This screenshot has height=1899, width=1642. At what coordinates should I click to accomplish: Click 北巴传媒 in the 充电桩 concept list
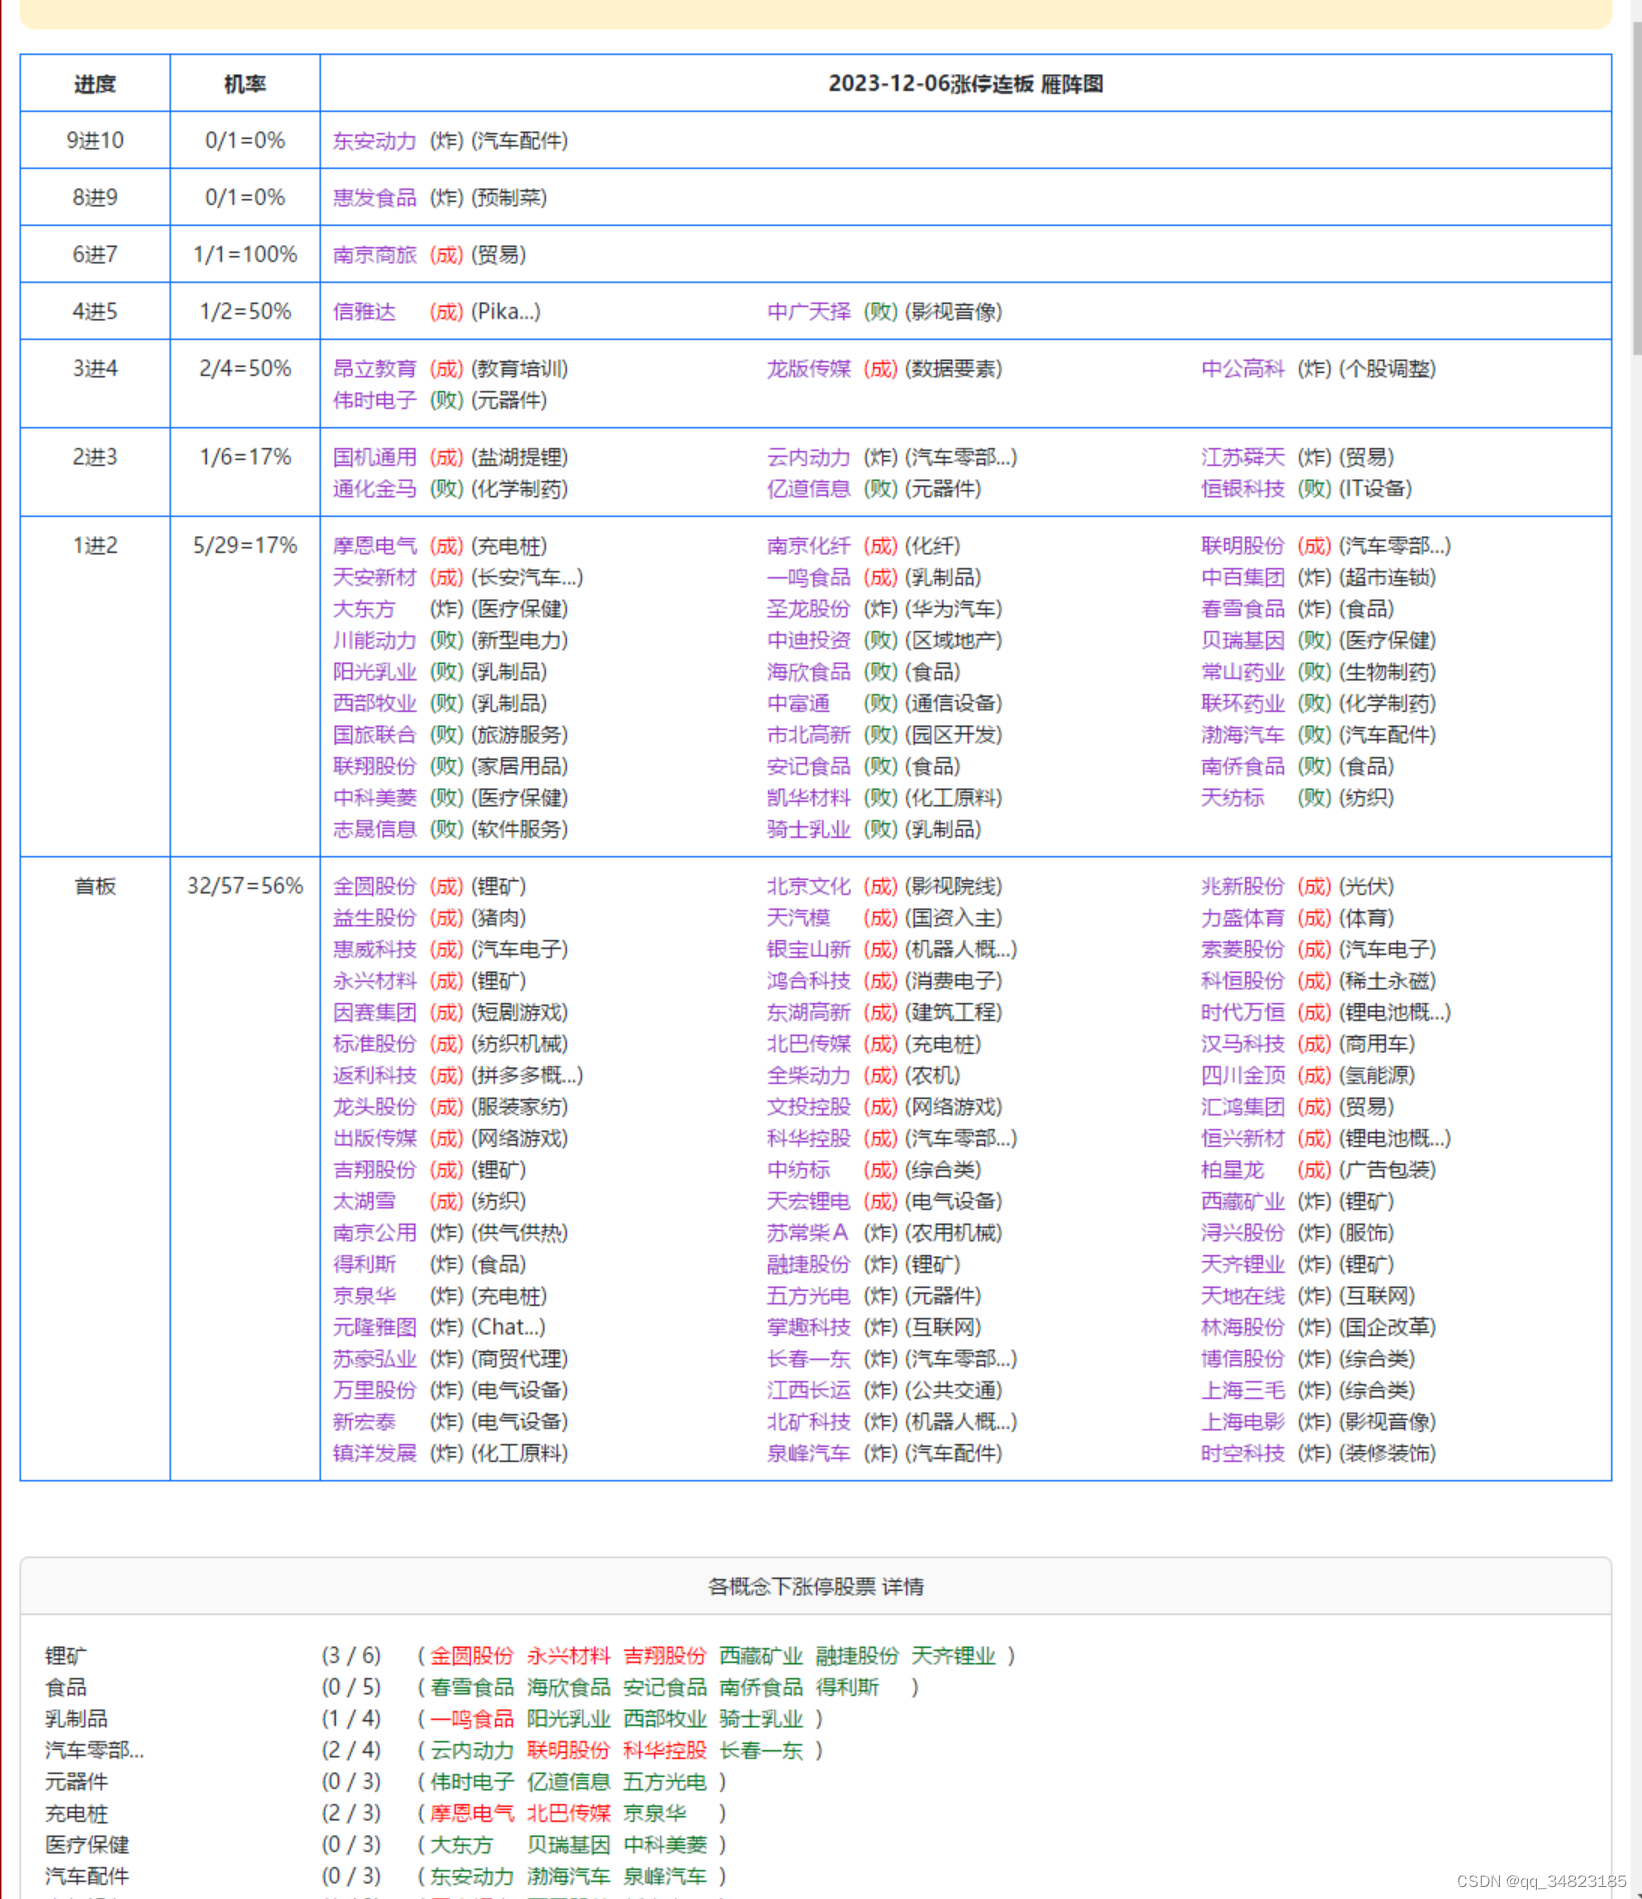coord(569,1813)
